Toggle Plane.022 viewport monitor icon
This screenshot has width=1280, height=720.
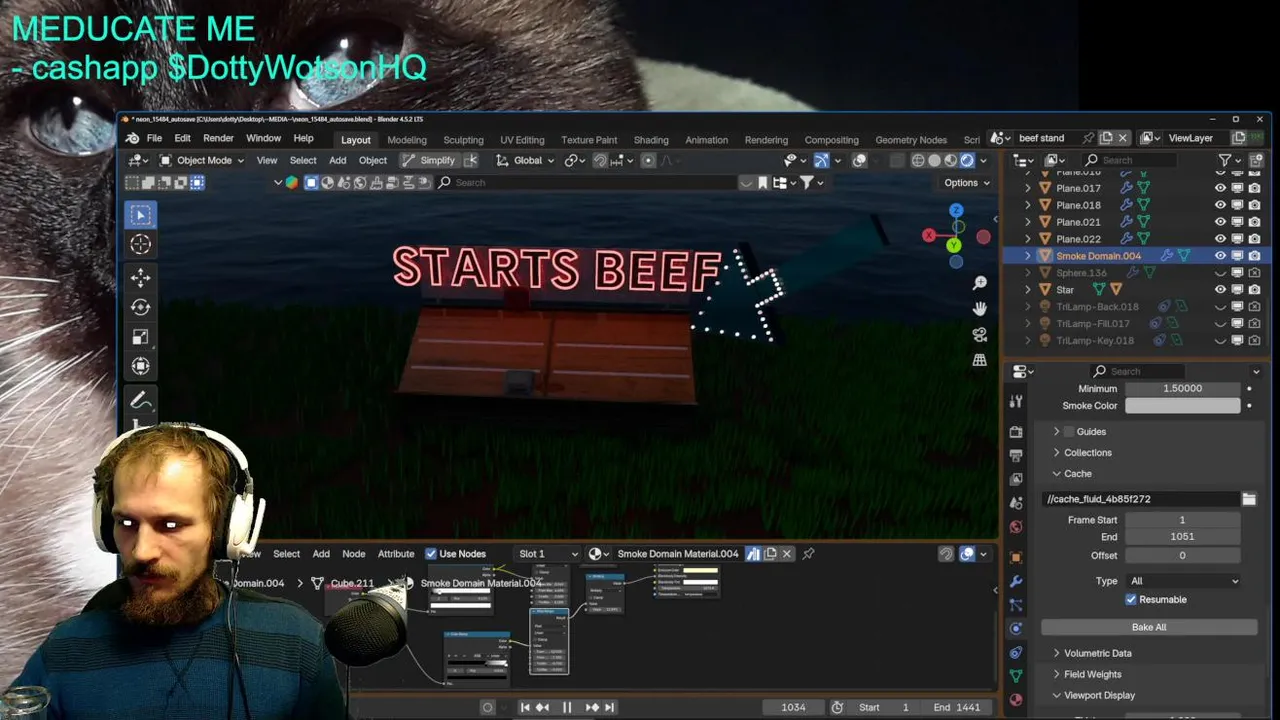point(1237,239)
